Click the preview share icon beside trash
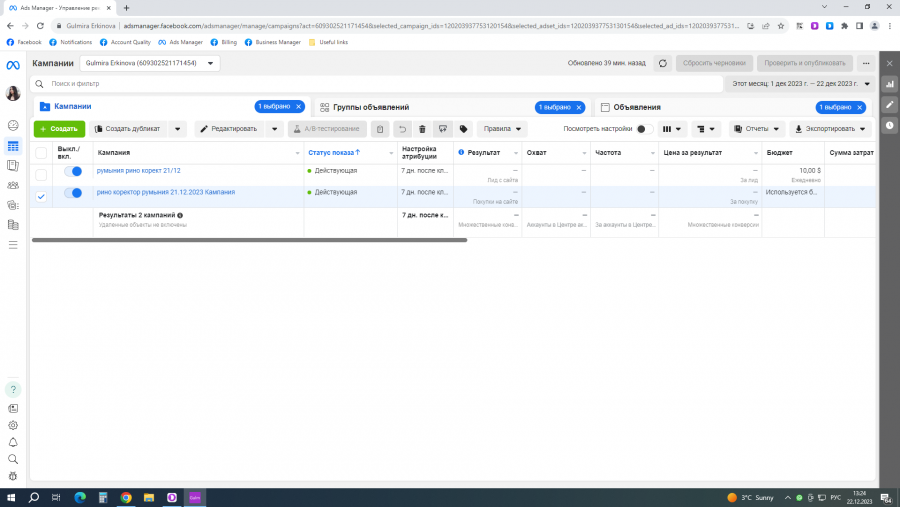Viewport: 900px width, 507px height. [443, 129]
